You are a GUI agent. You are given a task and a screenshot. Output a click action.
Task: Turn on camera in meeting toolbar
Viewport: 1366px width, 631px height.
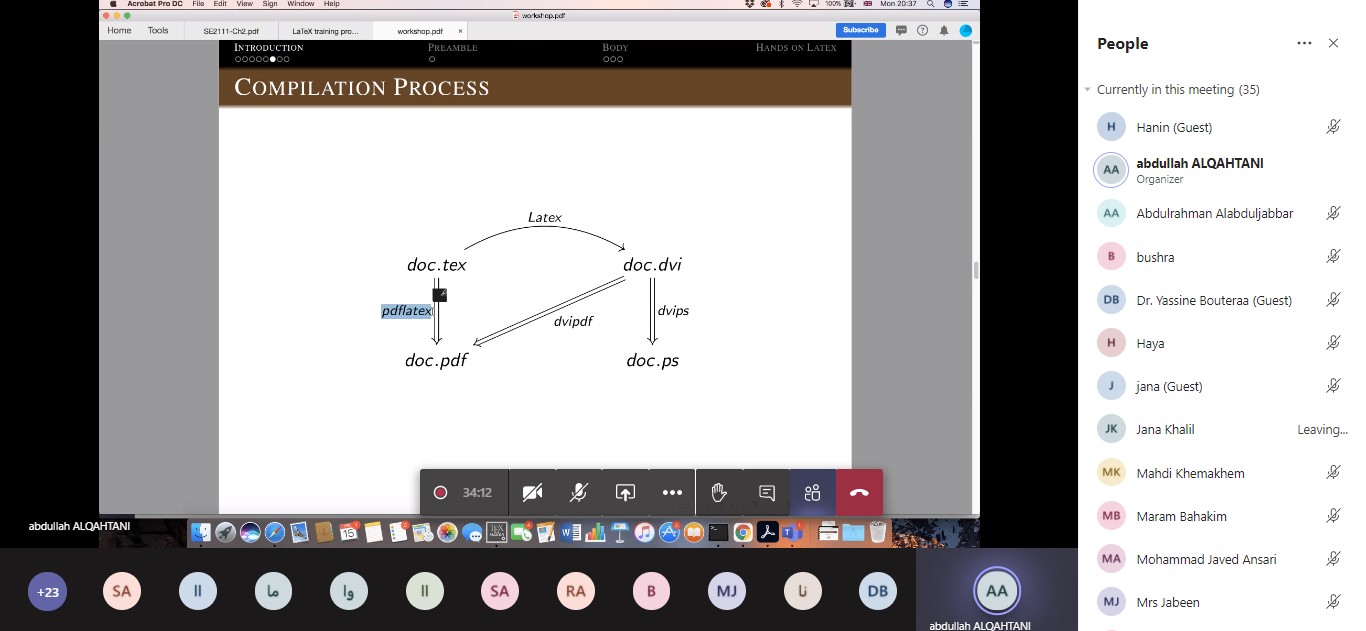532,492
